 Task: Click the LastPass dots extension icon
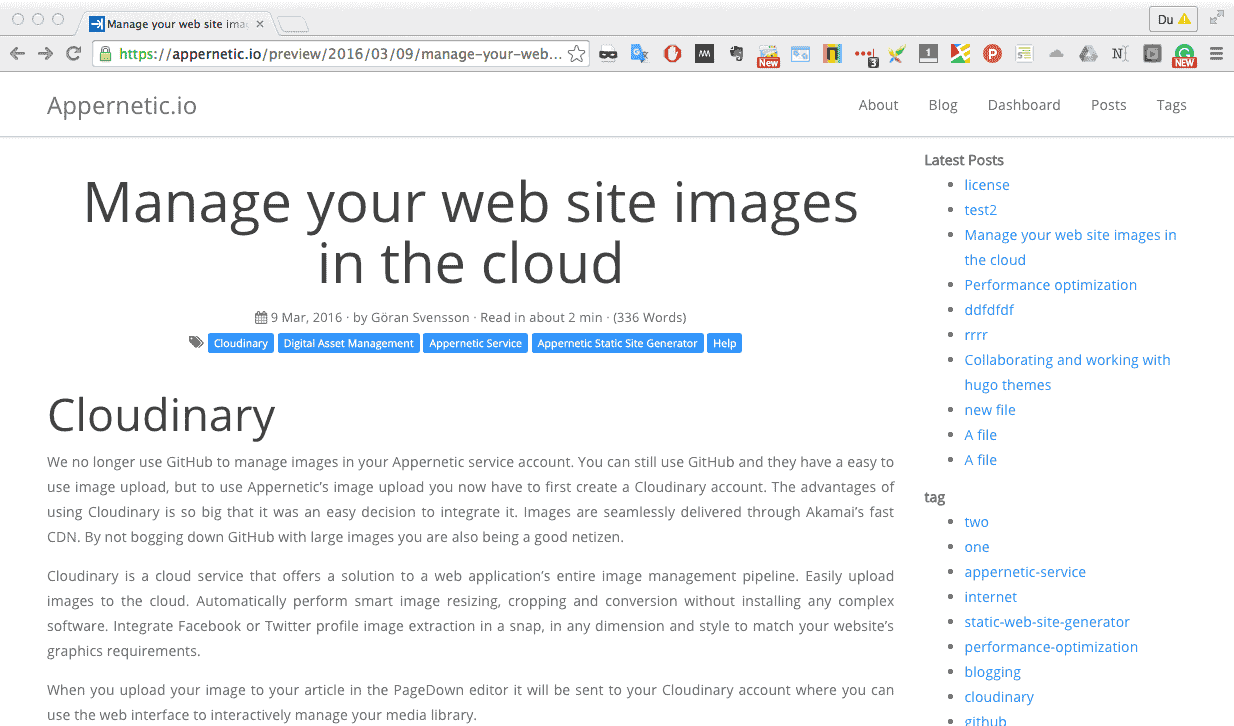tap(866, 56)
